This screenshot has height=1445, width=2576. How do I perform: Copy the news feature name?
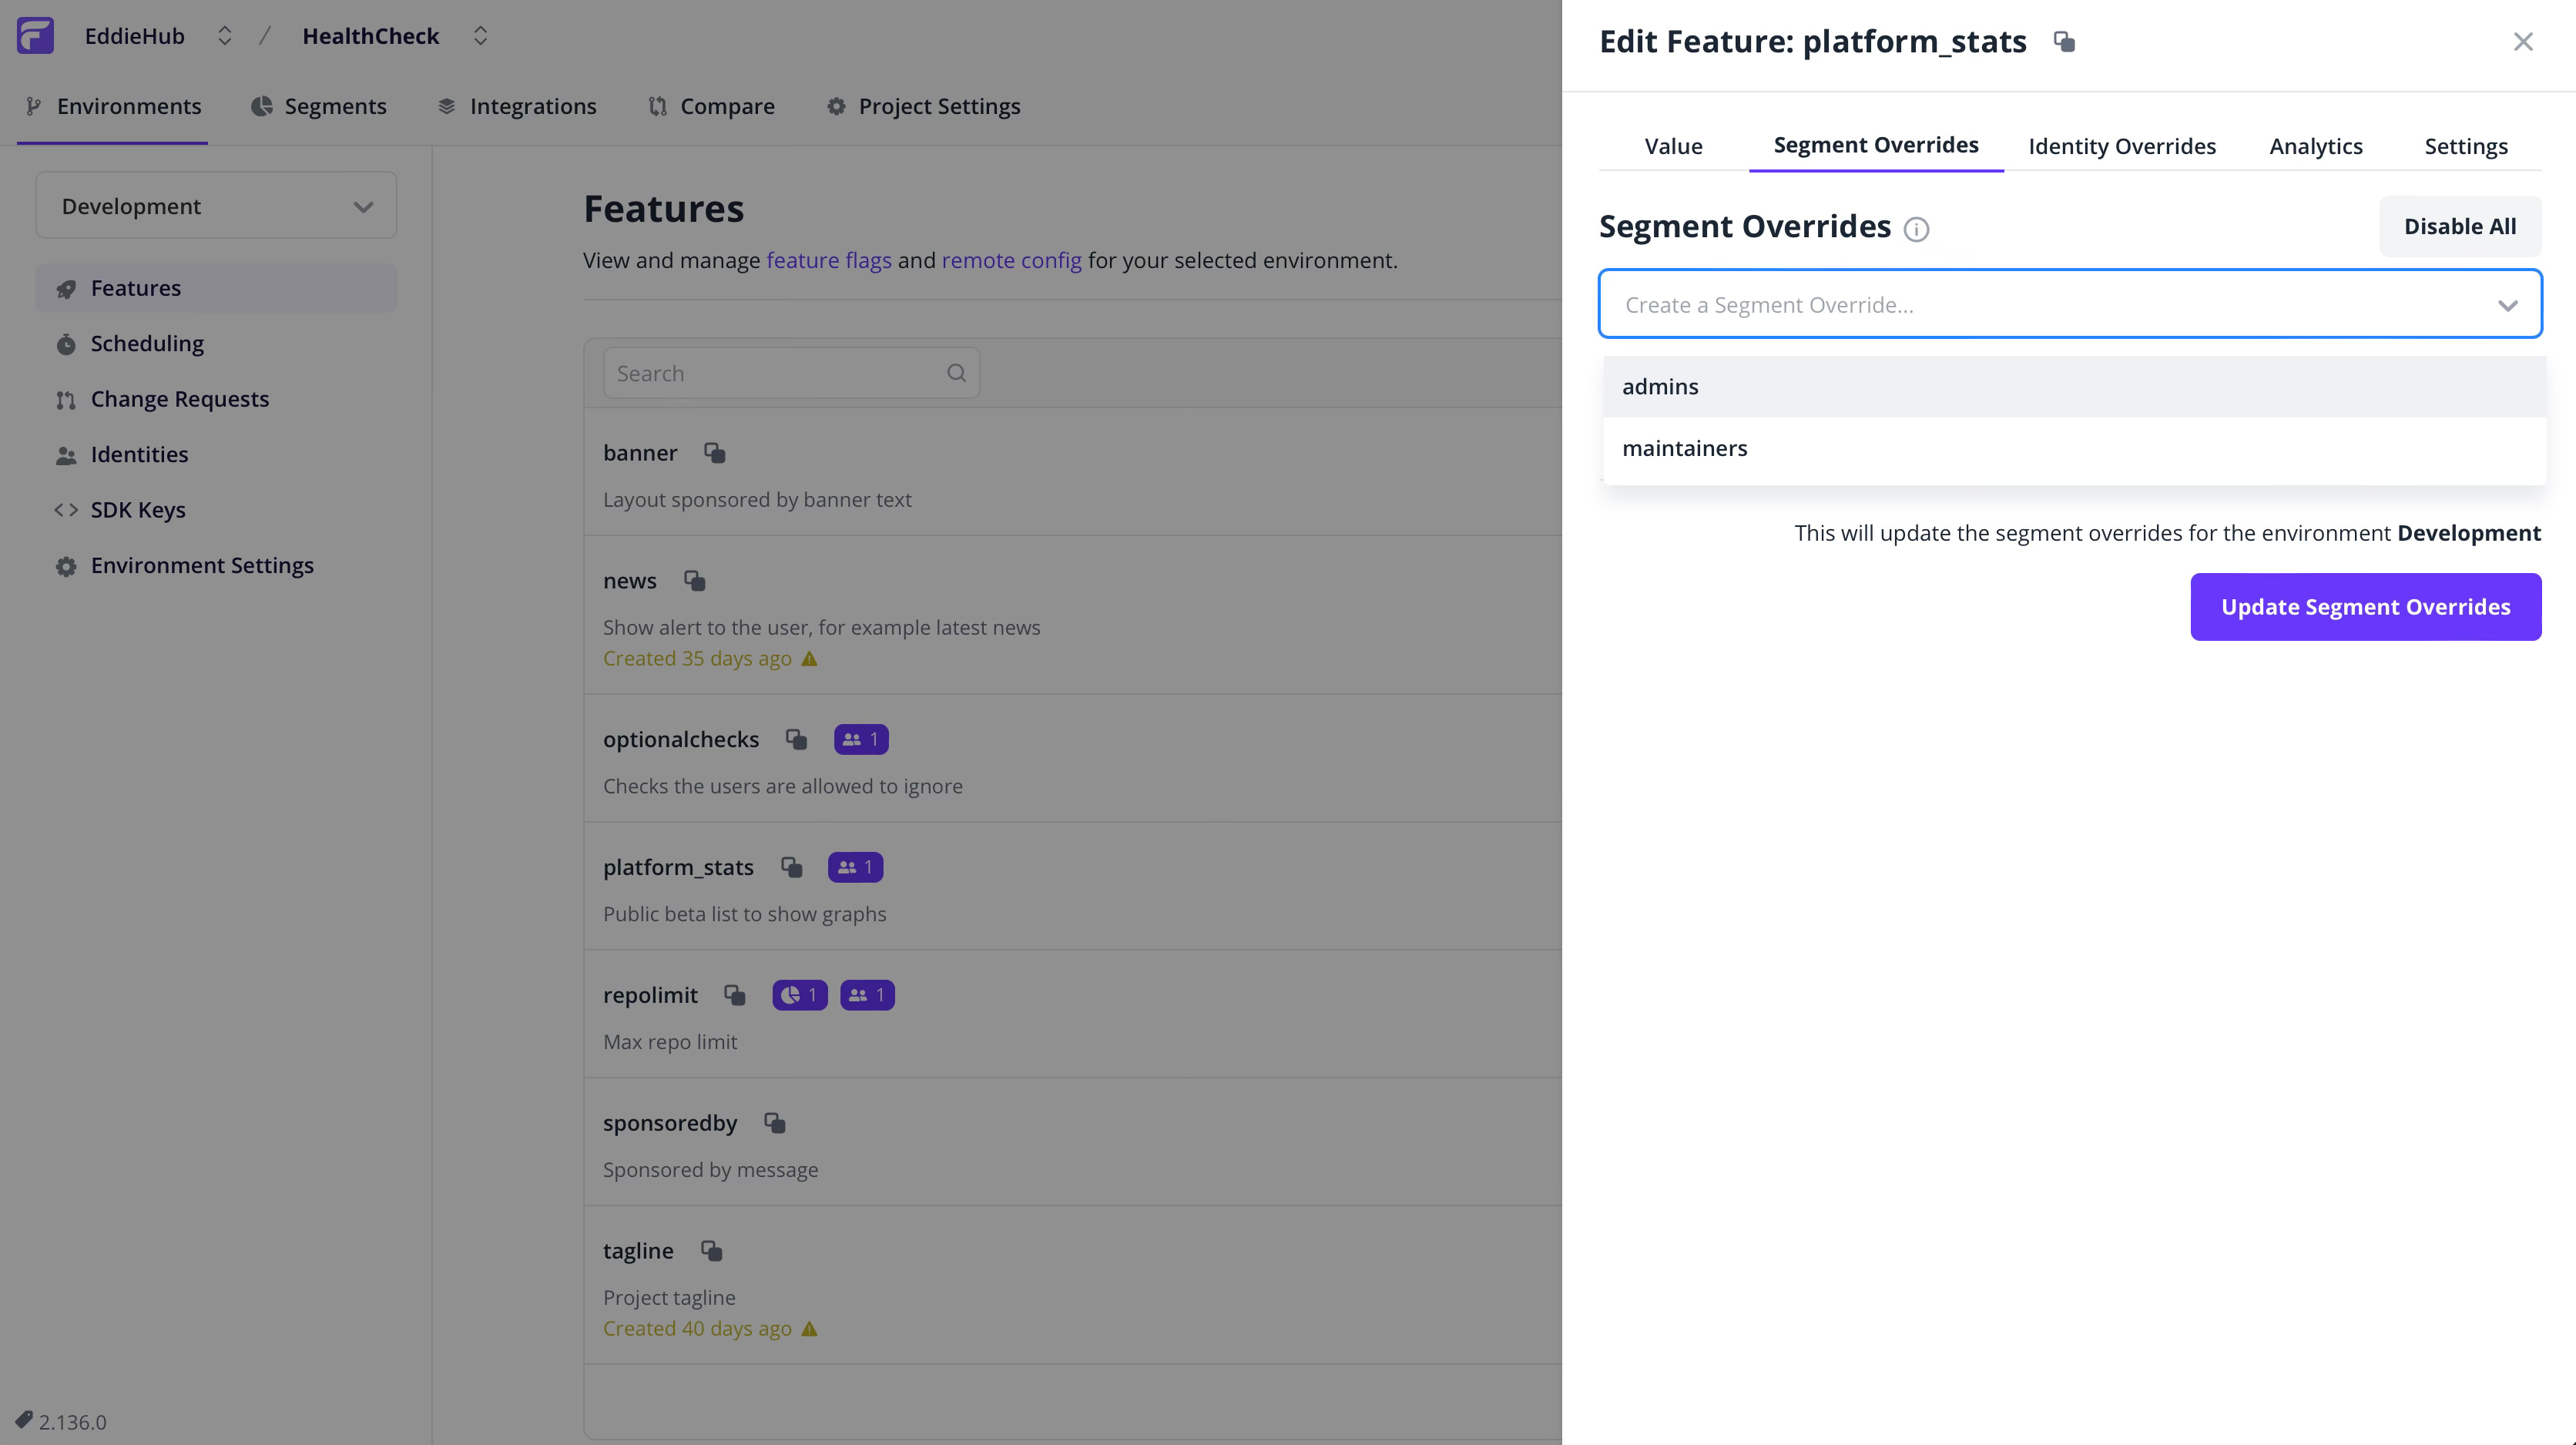695,581
